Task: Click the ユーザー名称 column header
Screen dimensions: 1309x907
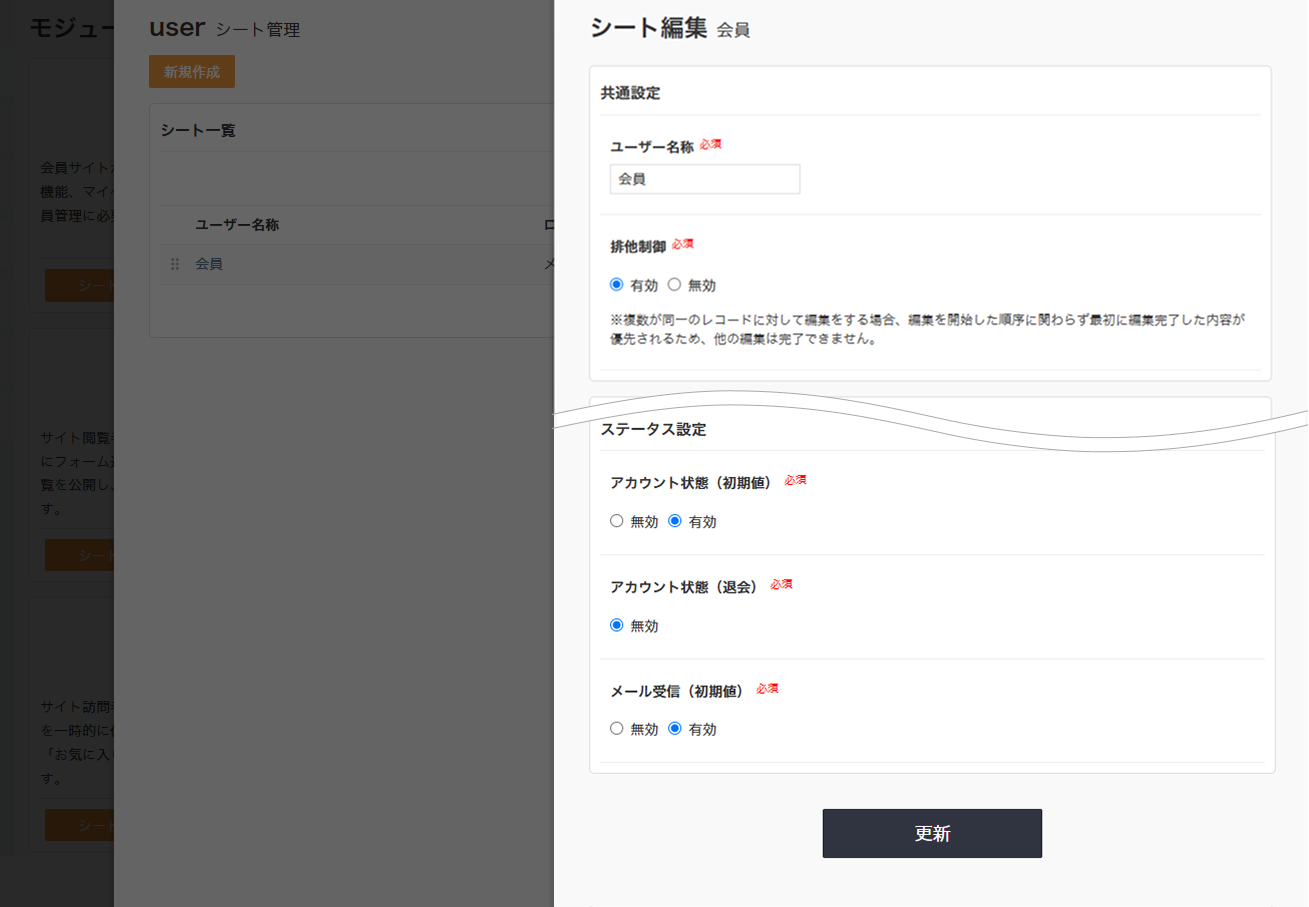Action: click(x=237, y=225)
